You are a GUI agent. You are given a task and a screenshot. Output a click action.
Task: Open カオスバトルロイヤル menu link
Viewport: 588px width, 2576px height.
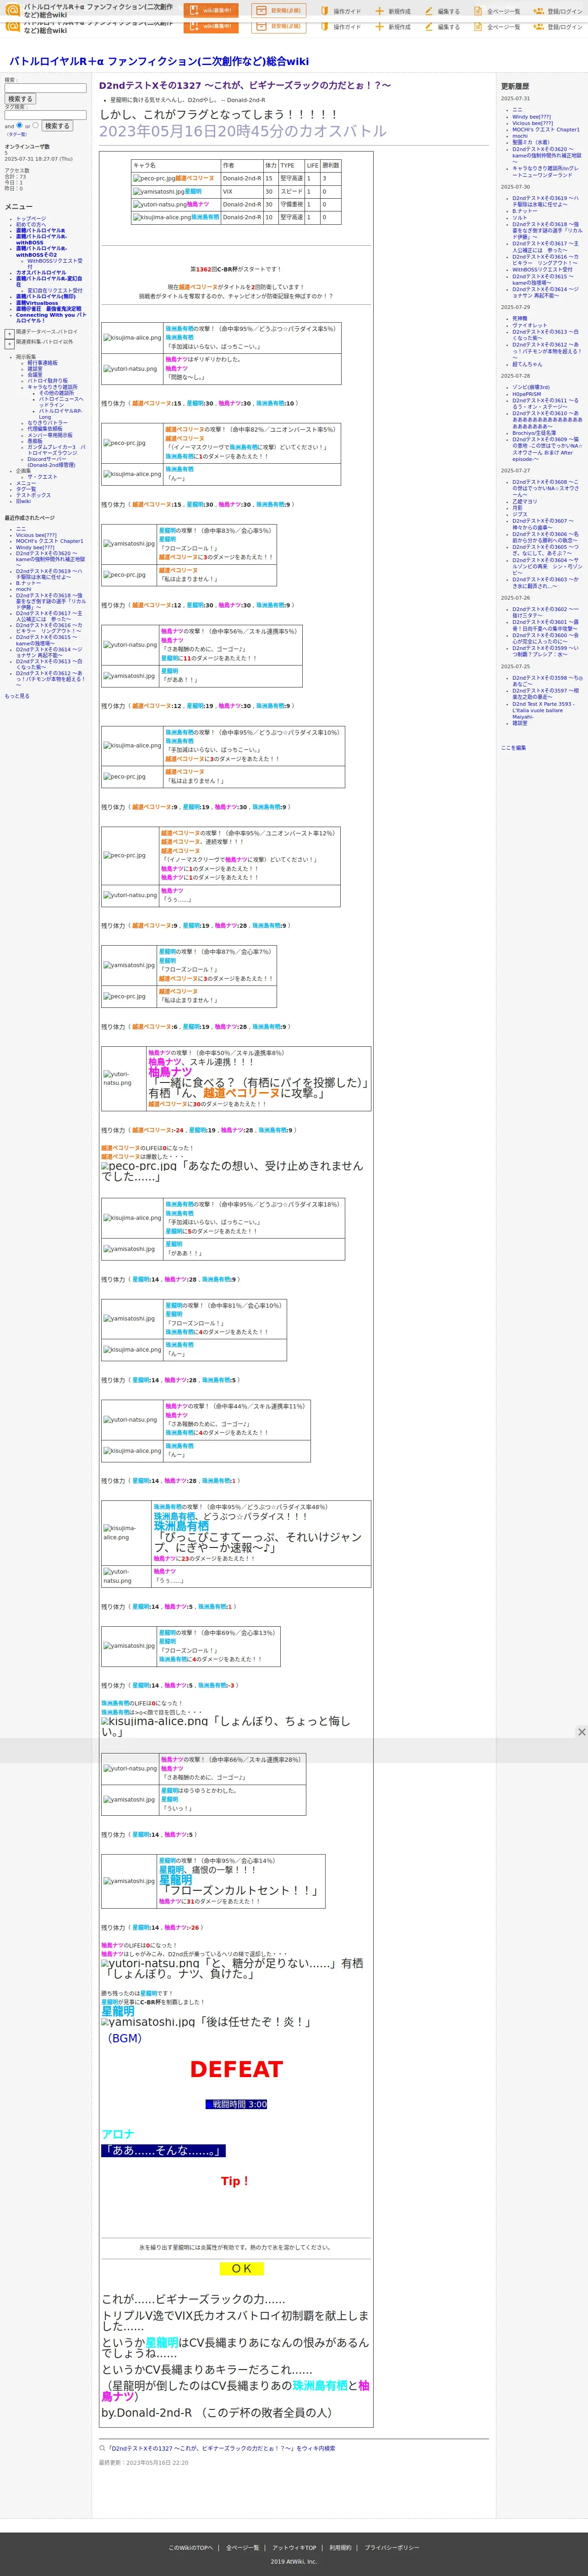tap(41, 273)
